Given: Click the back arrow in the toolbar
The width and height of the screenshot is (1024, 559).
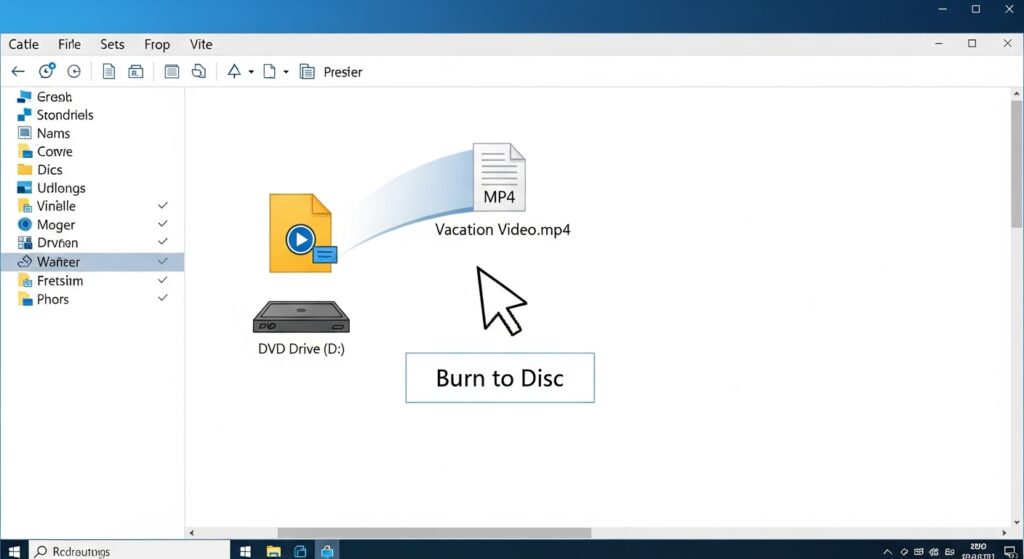Looking at the screenshot, I should click(x=17, y=72).
